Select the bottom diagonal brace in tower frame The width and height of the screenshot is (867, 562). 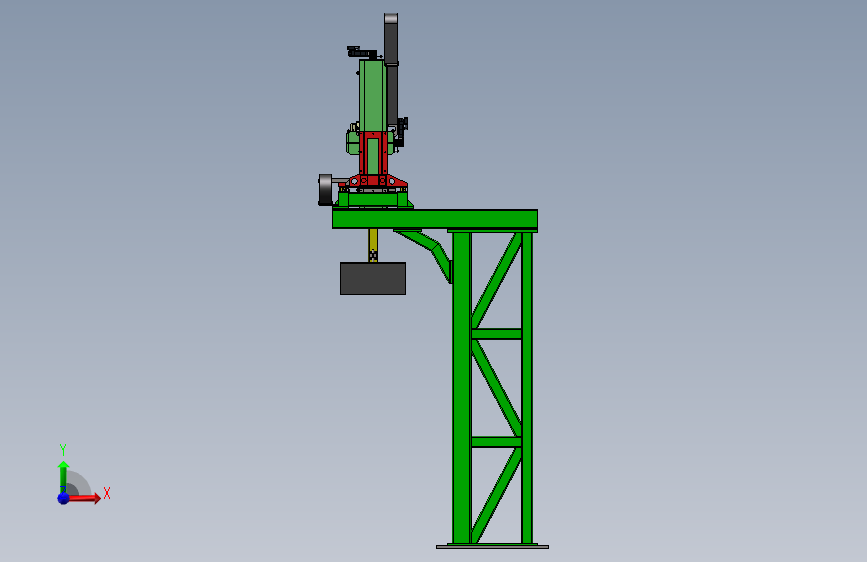pos(497,495)
